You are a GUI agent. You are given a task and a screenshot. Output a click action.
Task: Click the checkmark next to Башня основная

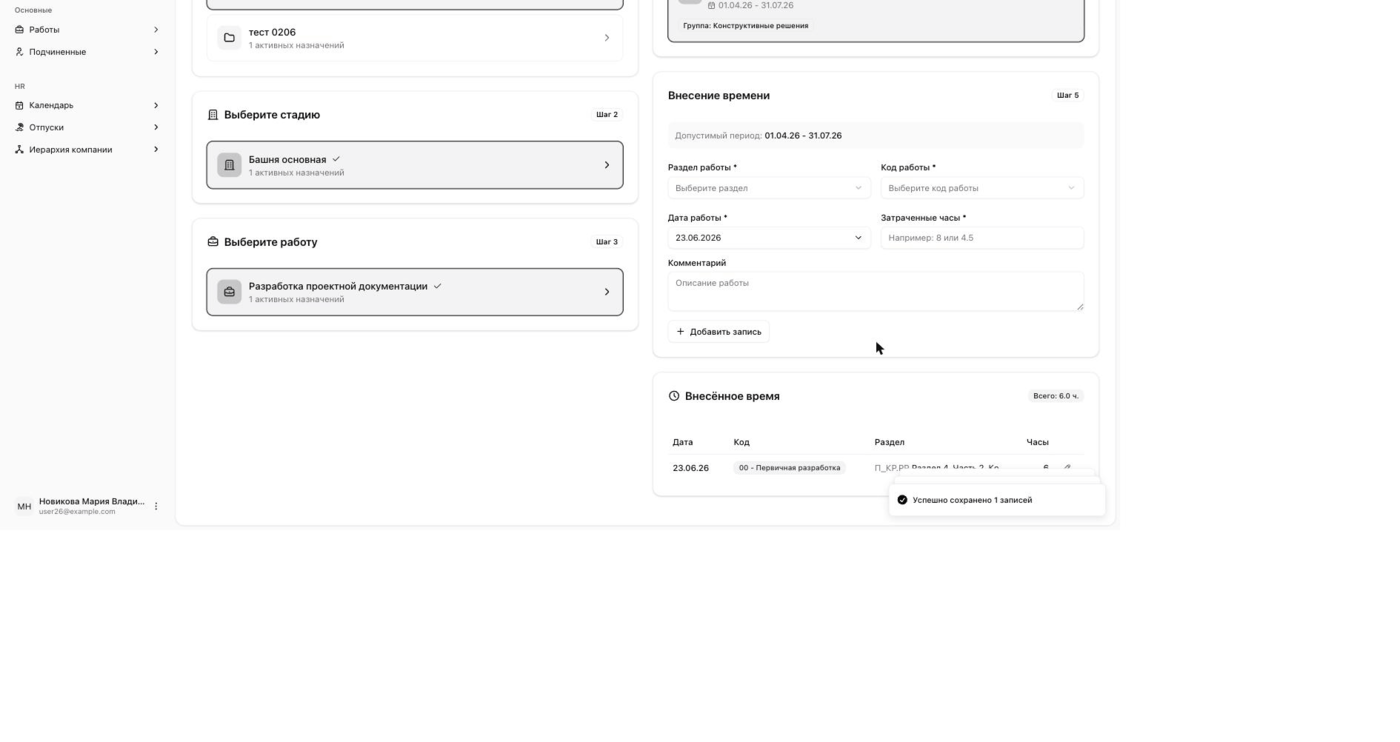pos(336,159)
